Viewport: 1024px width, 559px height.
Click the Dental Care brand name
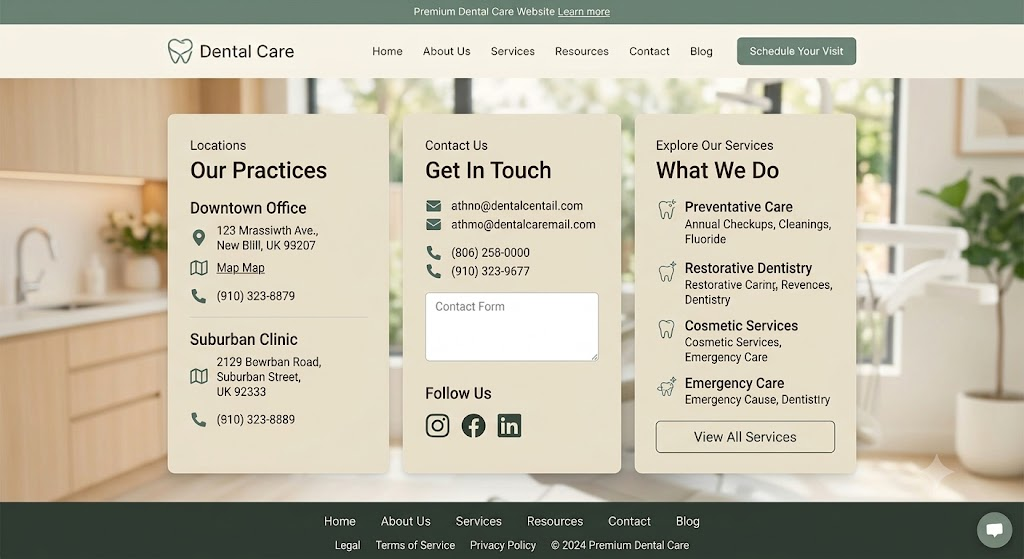tap(247, 51)
